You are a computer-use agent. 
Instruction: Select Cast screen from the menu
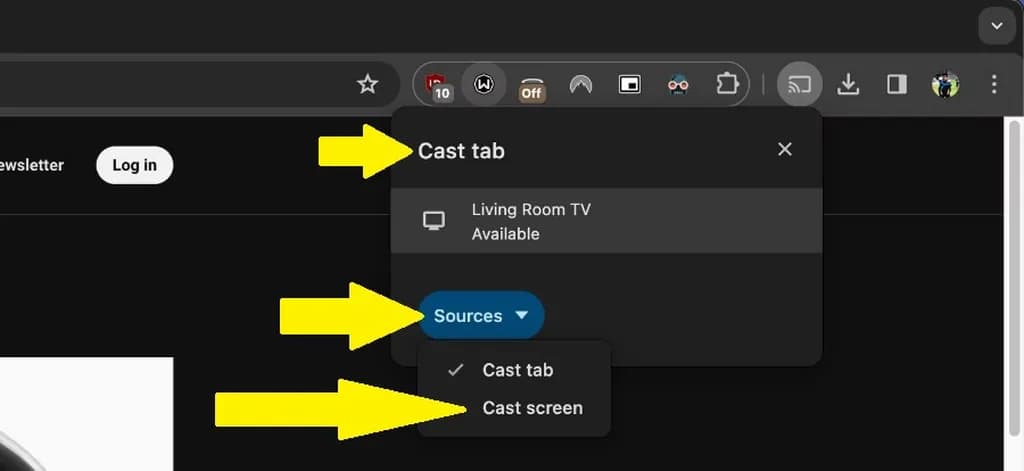coord(532,408)
